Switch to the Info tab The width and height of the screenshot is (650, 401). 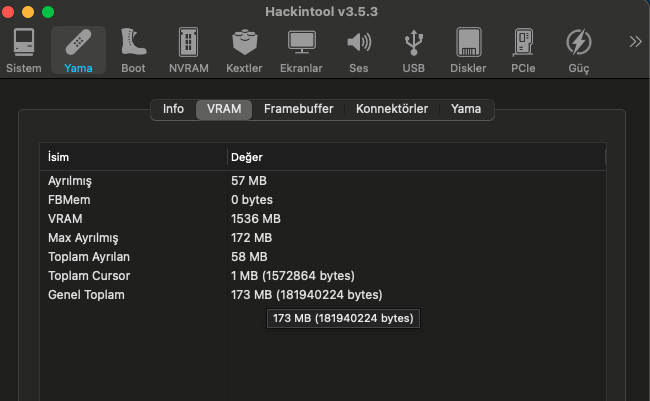point(173,109)
